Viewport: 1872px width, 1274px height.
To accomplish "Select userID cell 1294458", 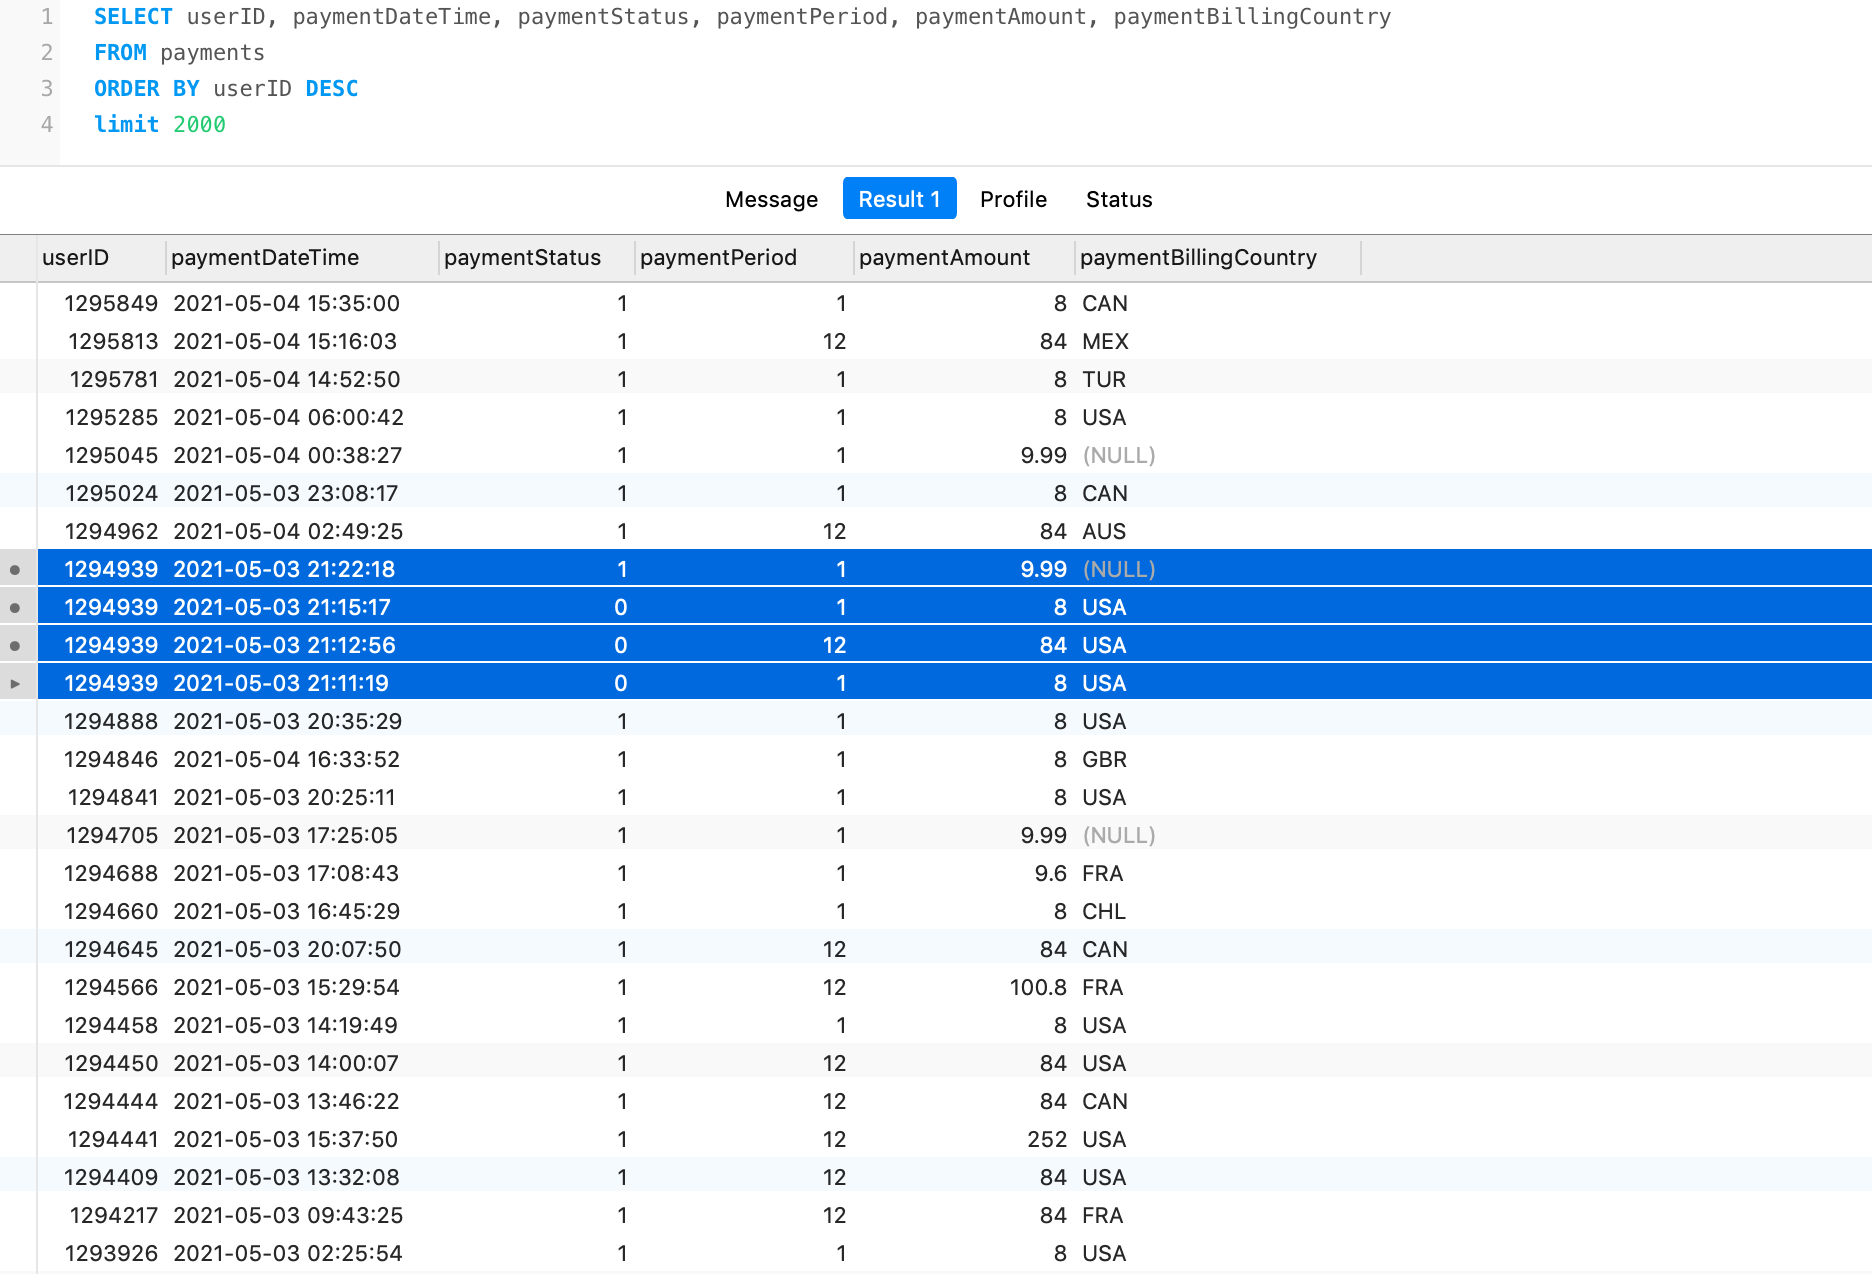I will pyautogui.click(x=111, y=1025).
